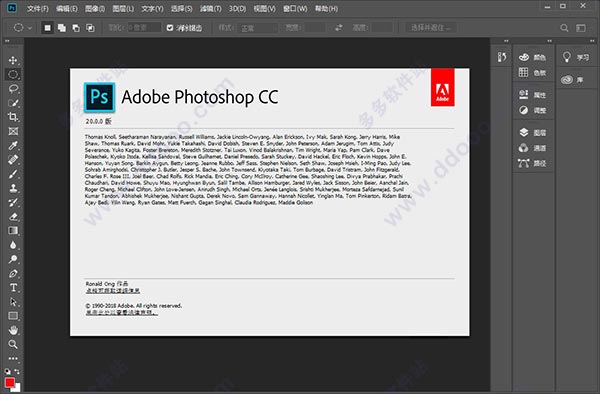The image size is (600, 394).
Task: Open the History panel icon
Action: pos(502,57)
